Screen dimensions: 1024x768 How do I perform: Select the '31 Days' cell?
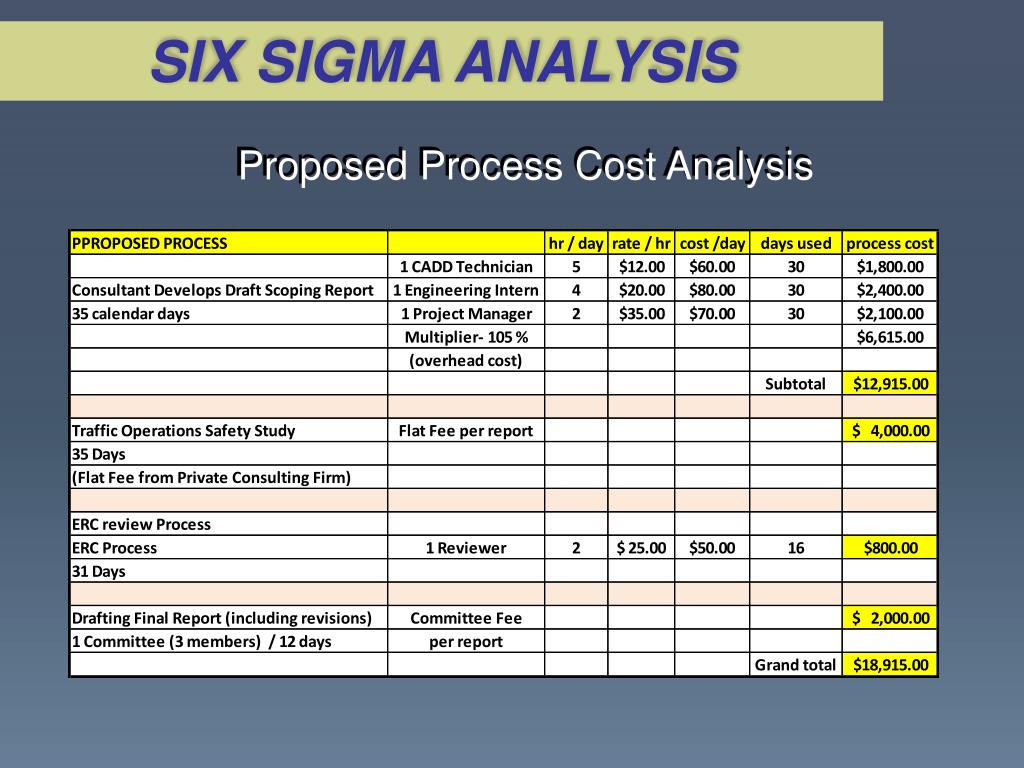click(x=229, y=571)
